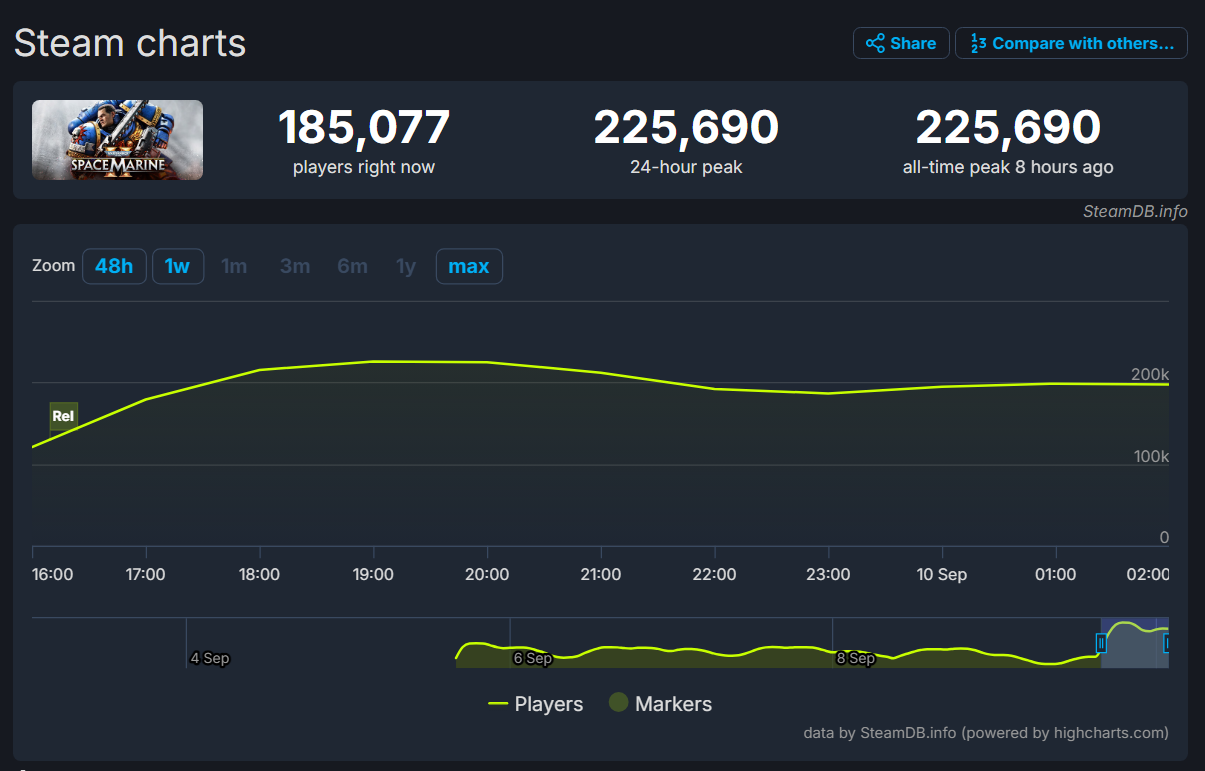Click the 19:00 x-axis label

point(373,574)
